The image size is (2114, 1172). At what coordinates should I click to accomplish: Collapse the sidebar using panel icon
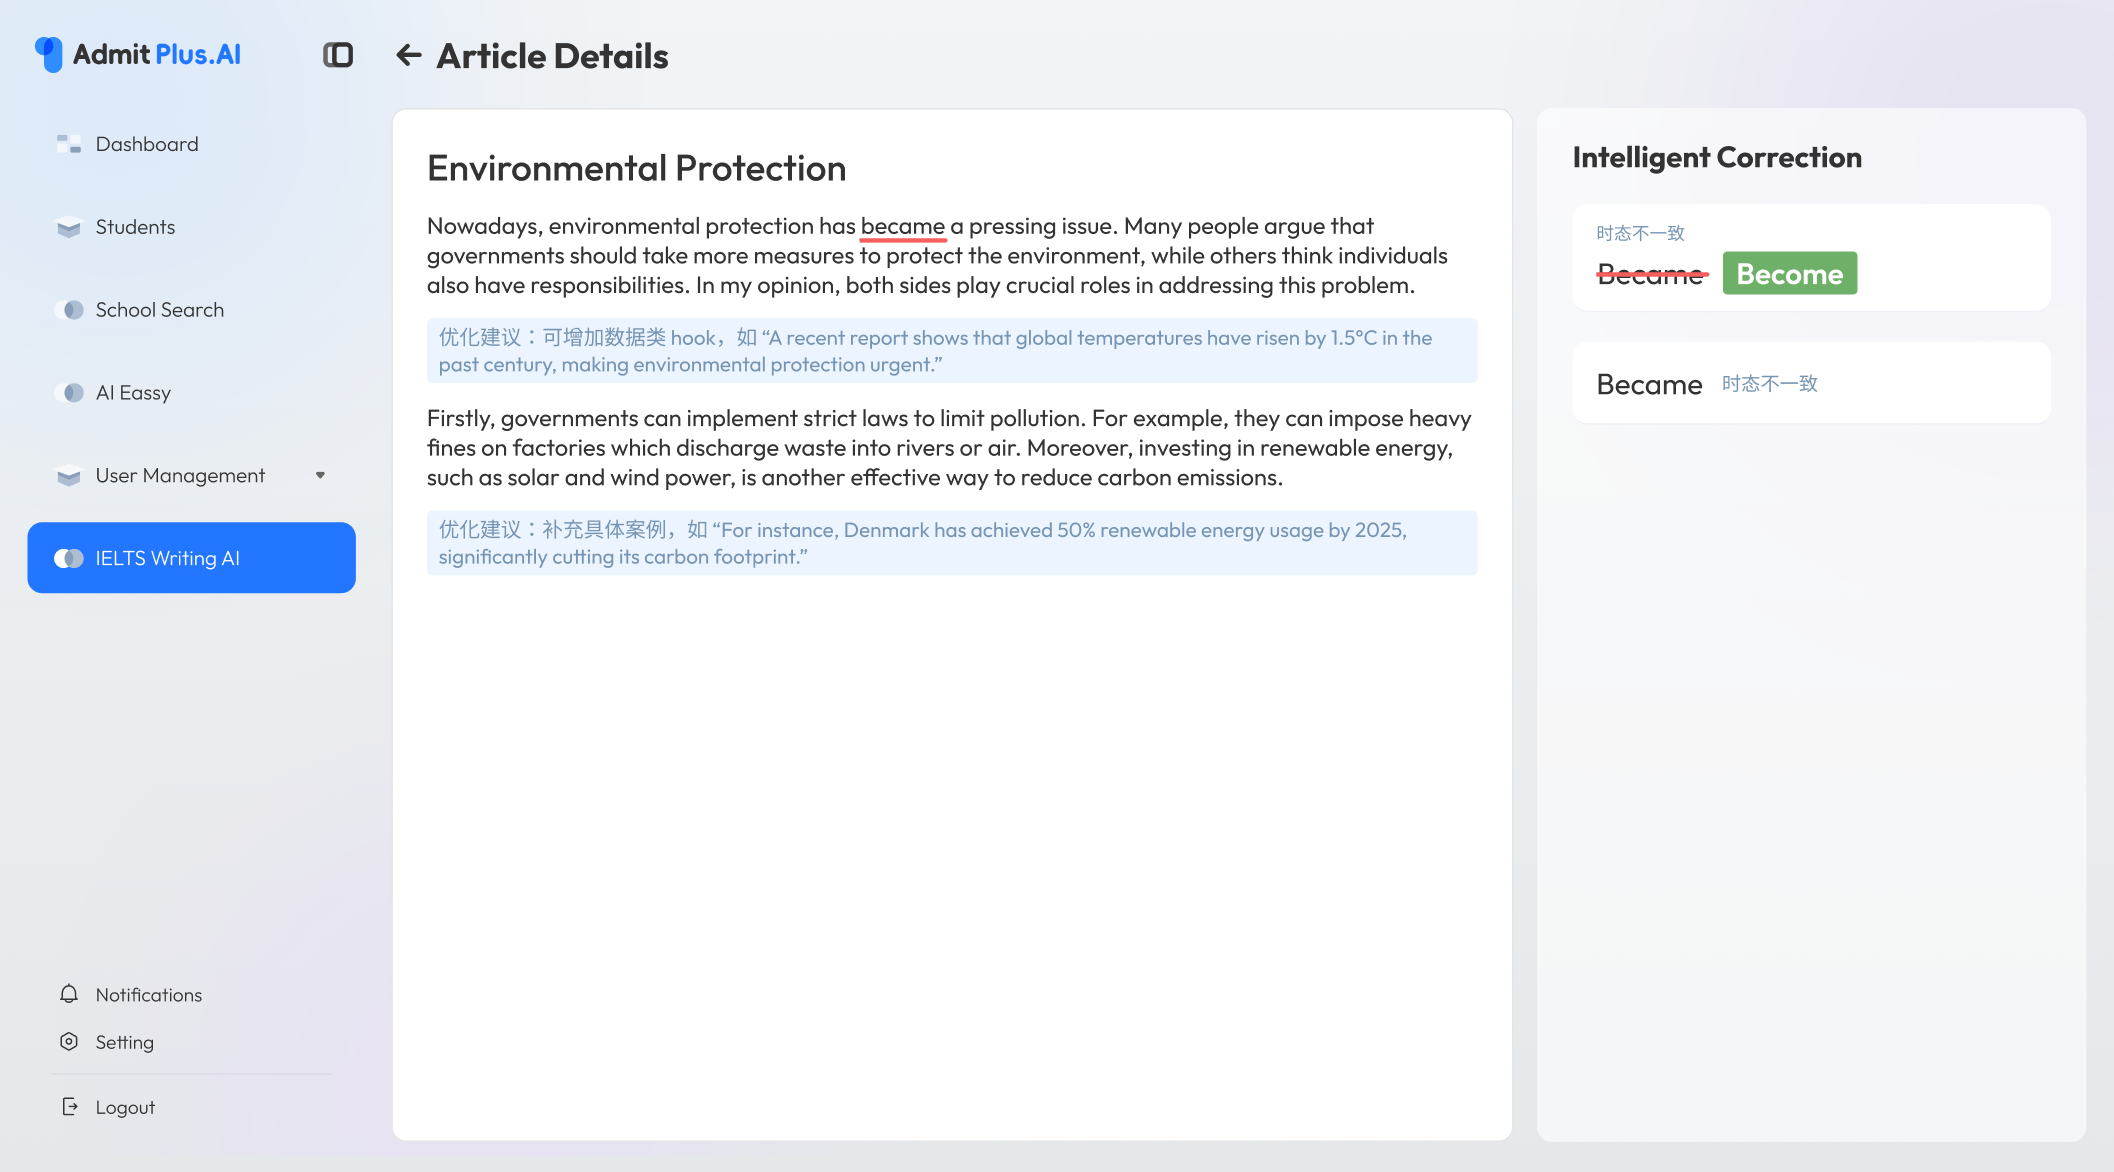tap(338, 55)
